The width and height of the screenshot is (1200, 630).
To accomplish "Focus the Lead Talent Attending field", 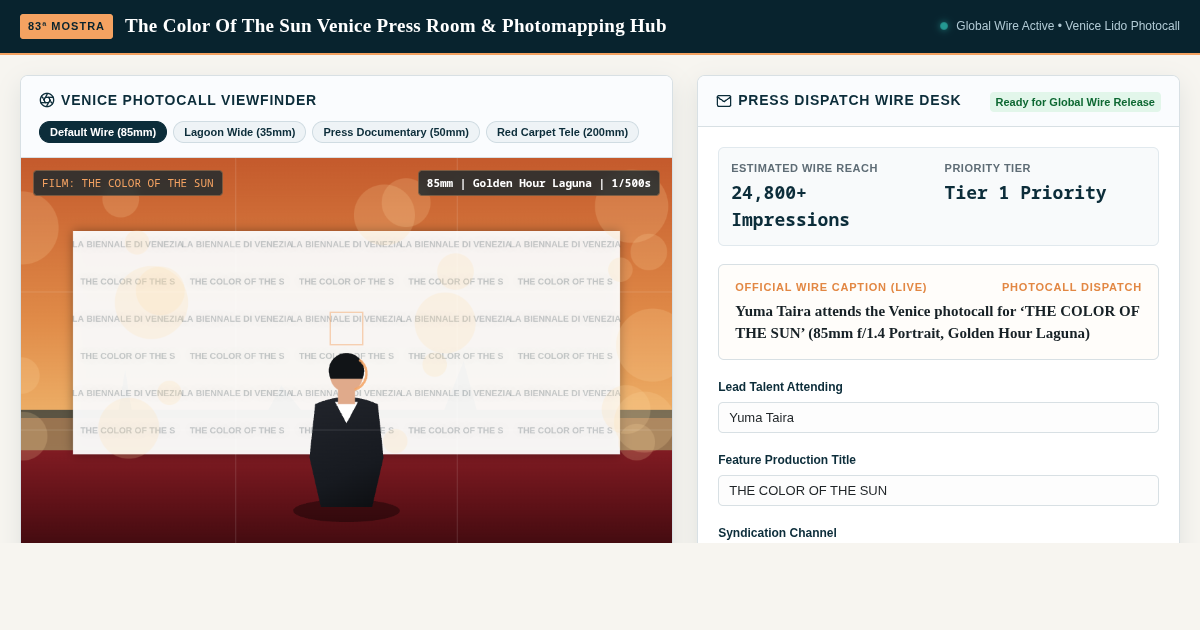I will (938, 418).
